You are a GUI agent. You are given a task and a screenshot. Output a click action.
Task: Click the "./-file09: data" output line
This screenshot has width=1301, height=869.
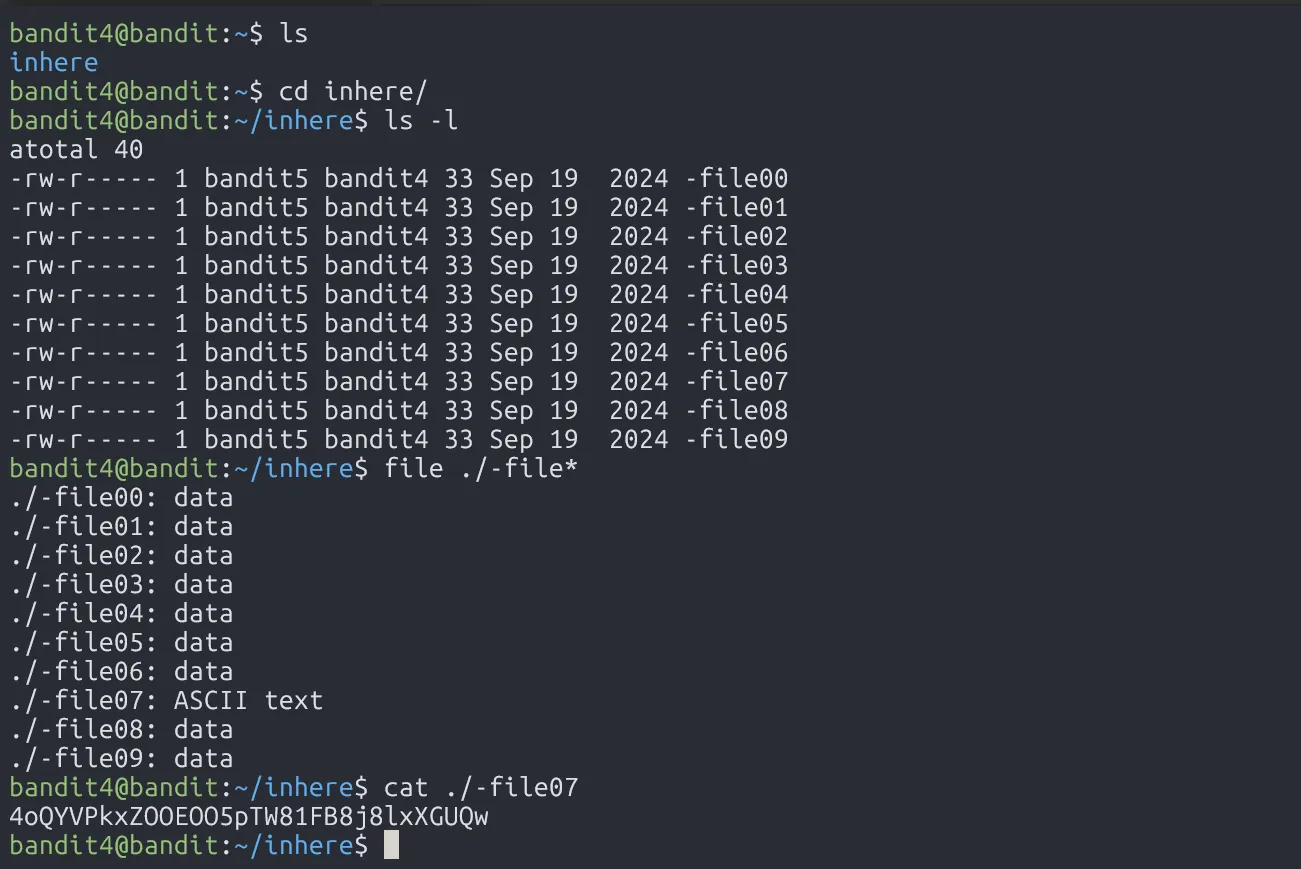121,758
